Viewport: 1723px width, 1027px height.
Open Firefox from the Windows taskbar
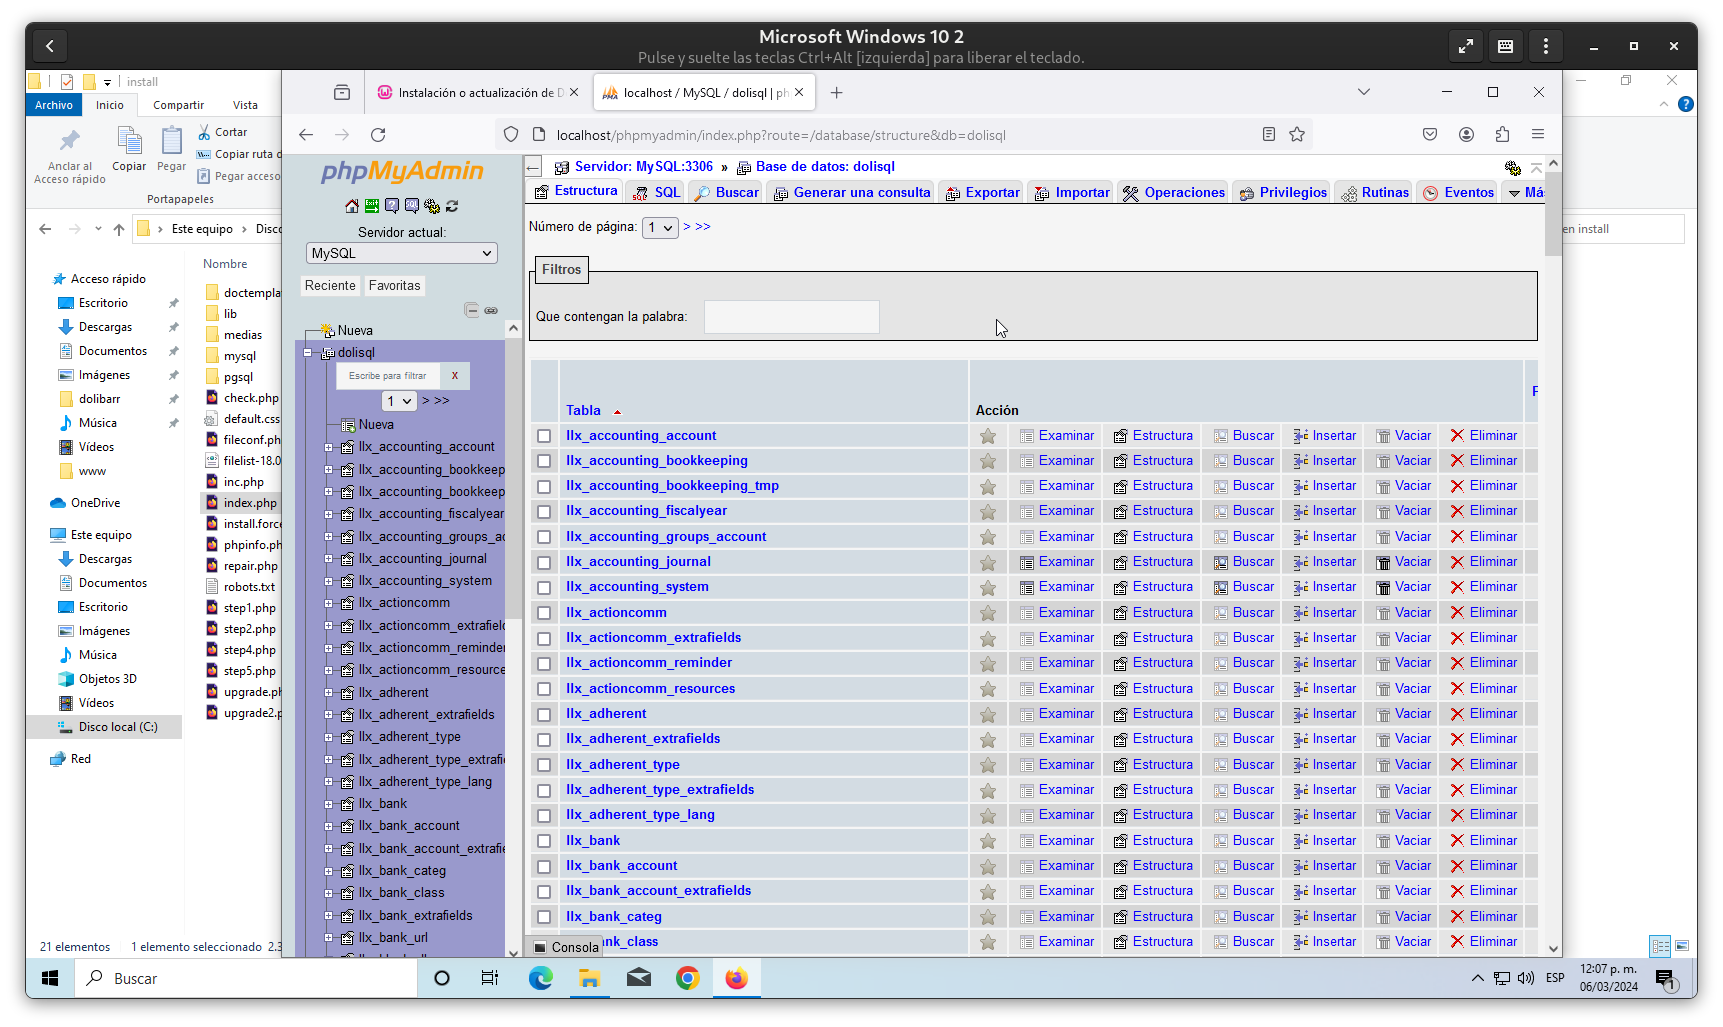point(736,978)
